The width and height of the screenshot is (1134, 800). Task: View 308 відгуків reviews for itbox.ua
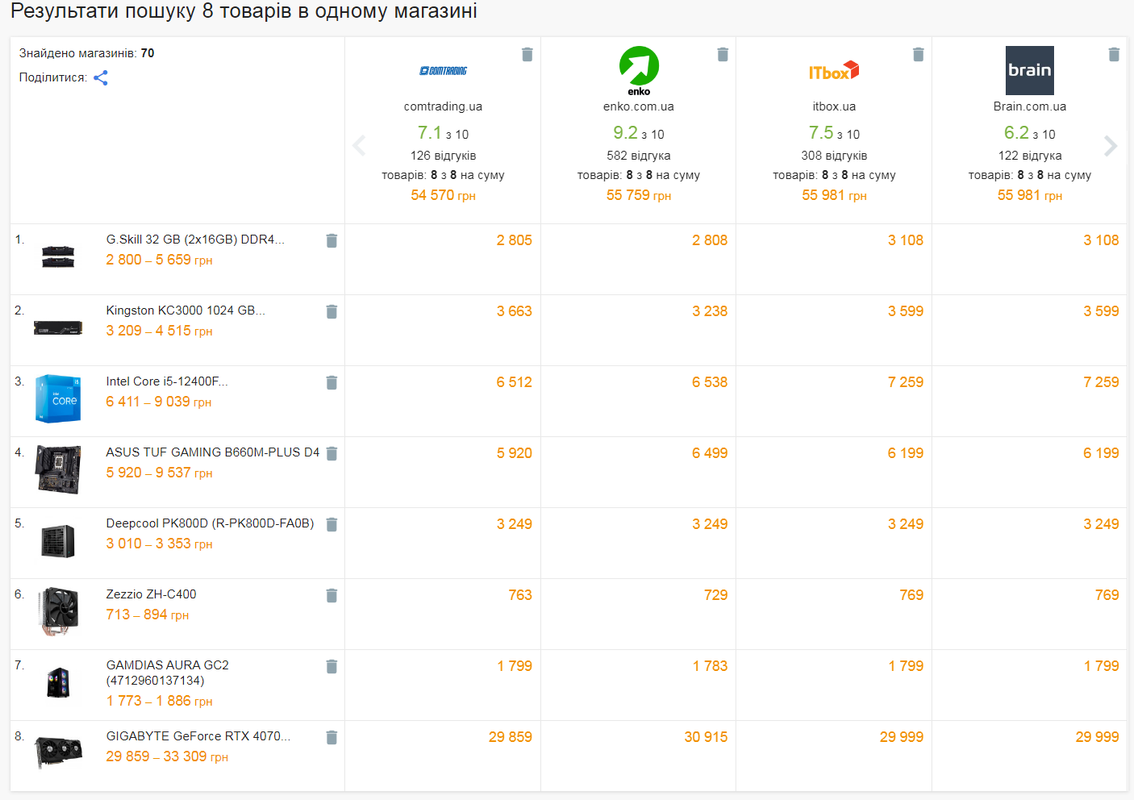[834, 156]
